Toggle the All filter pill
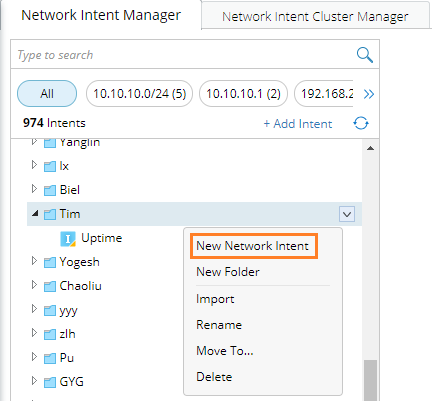 47,94
